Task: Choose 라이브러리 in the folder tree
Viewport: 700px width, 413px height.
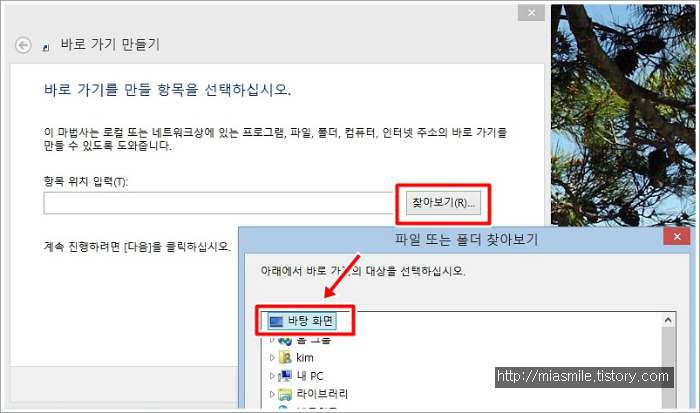Action: pos(322,394)
